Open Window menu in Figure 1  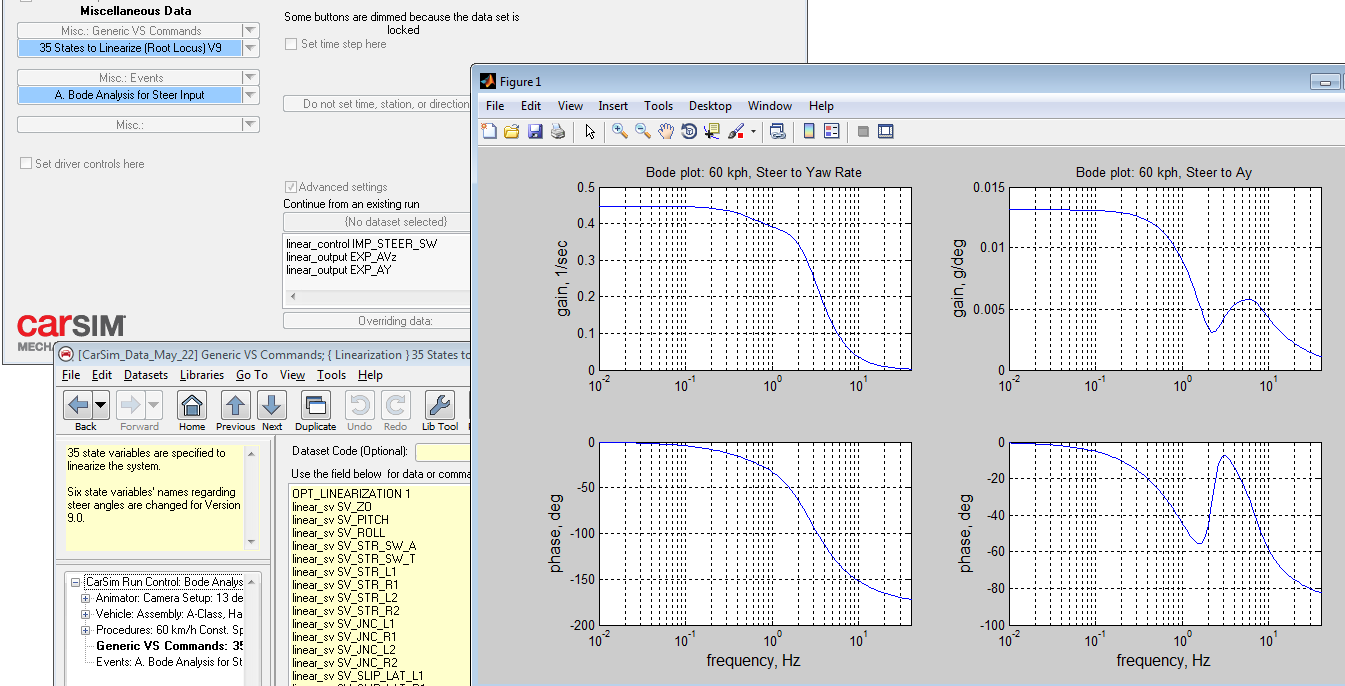pos(770,105)
